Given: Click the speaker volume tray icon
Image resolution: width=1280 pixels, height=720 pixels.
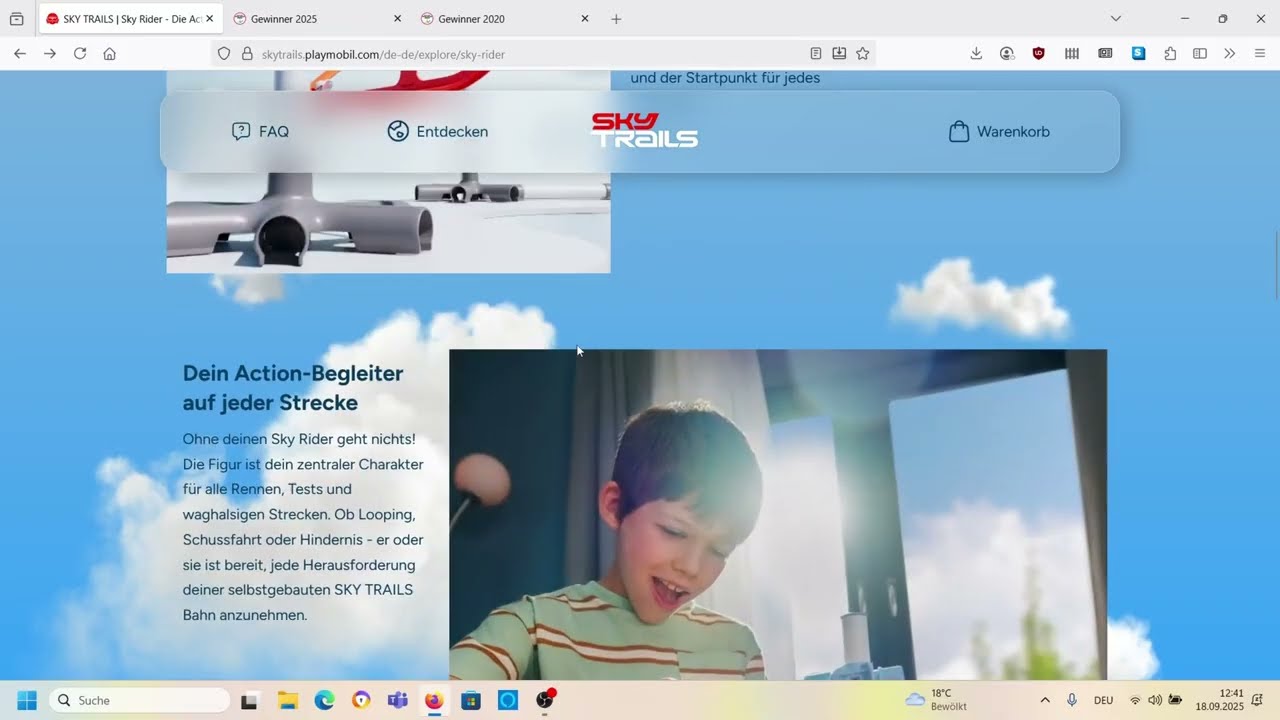Looking at the screenshot, I should [1155, 700].
